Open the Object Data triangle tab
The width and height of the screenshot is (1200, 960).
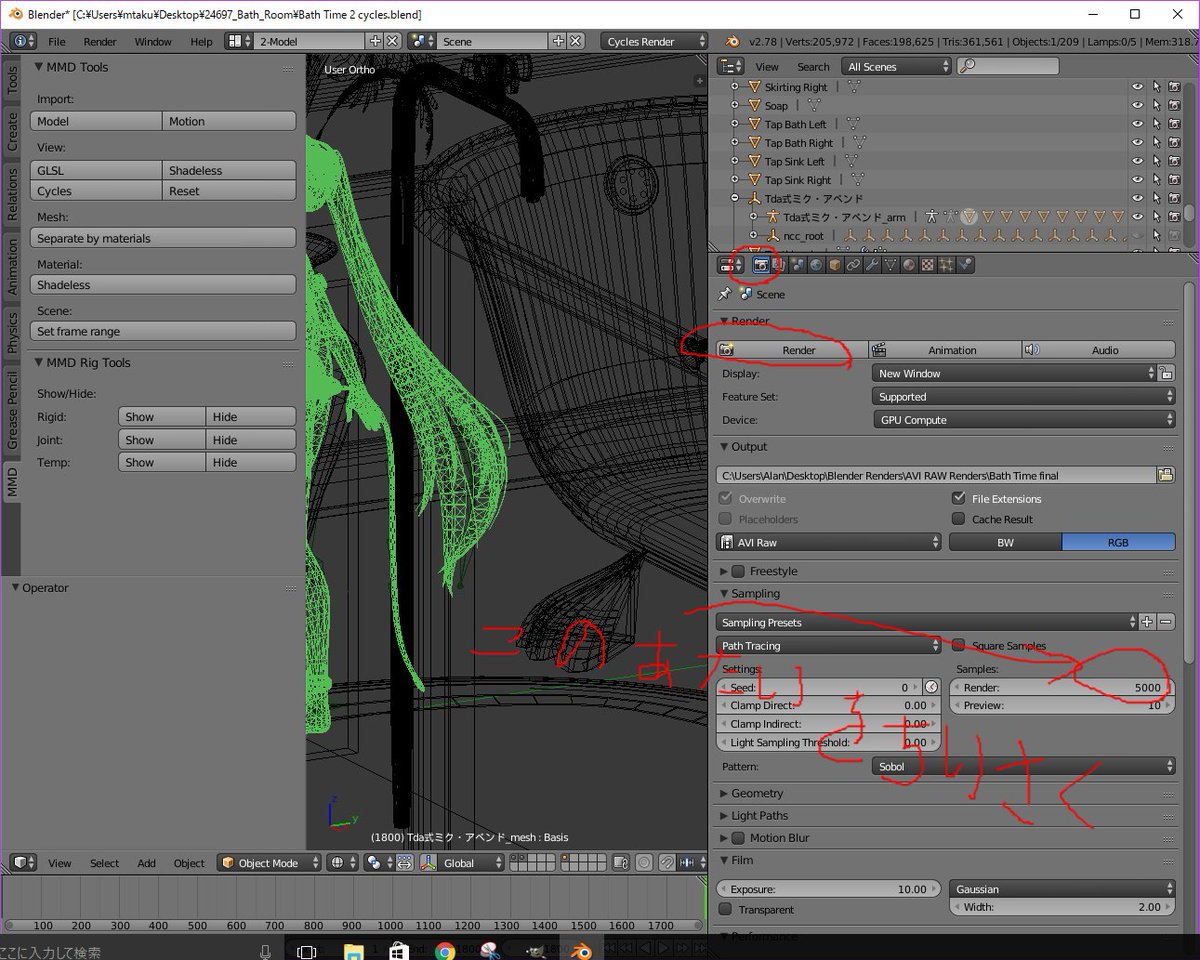(x=891, y=265)
